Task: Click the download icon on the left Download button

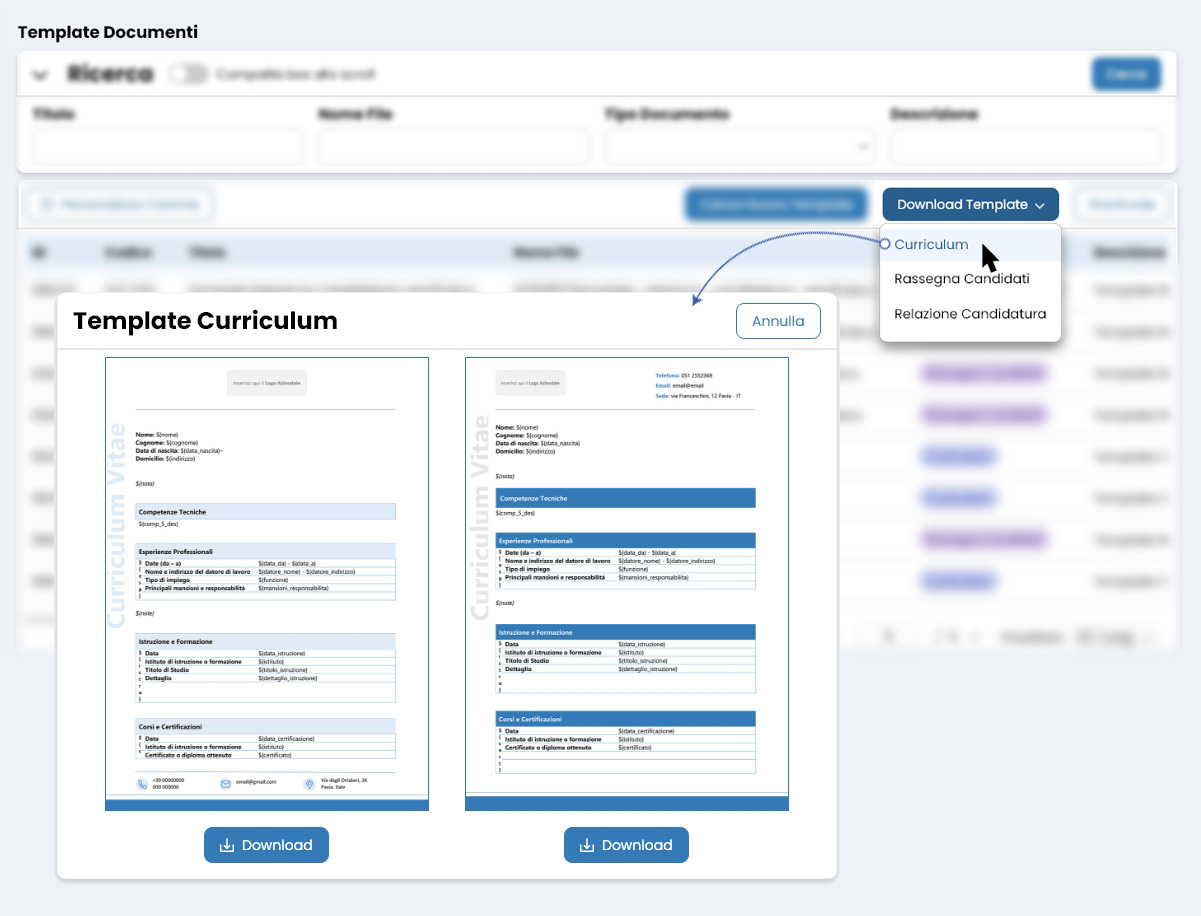Action: 228,845
